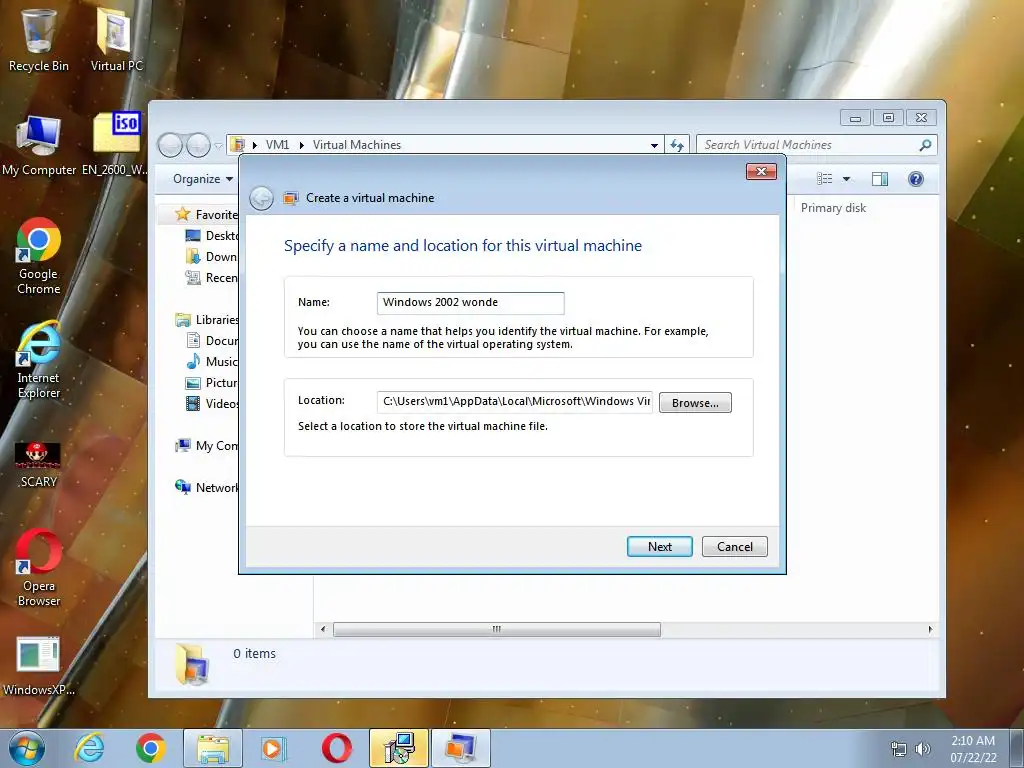Select Music library in navigation pane
The height and width of the screenshot is (768, 1024).
point(212,362)
